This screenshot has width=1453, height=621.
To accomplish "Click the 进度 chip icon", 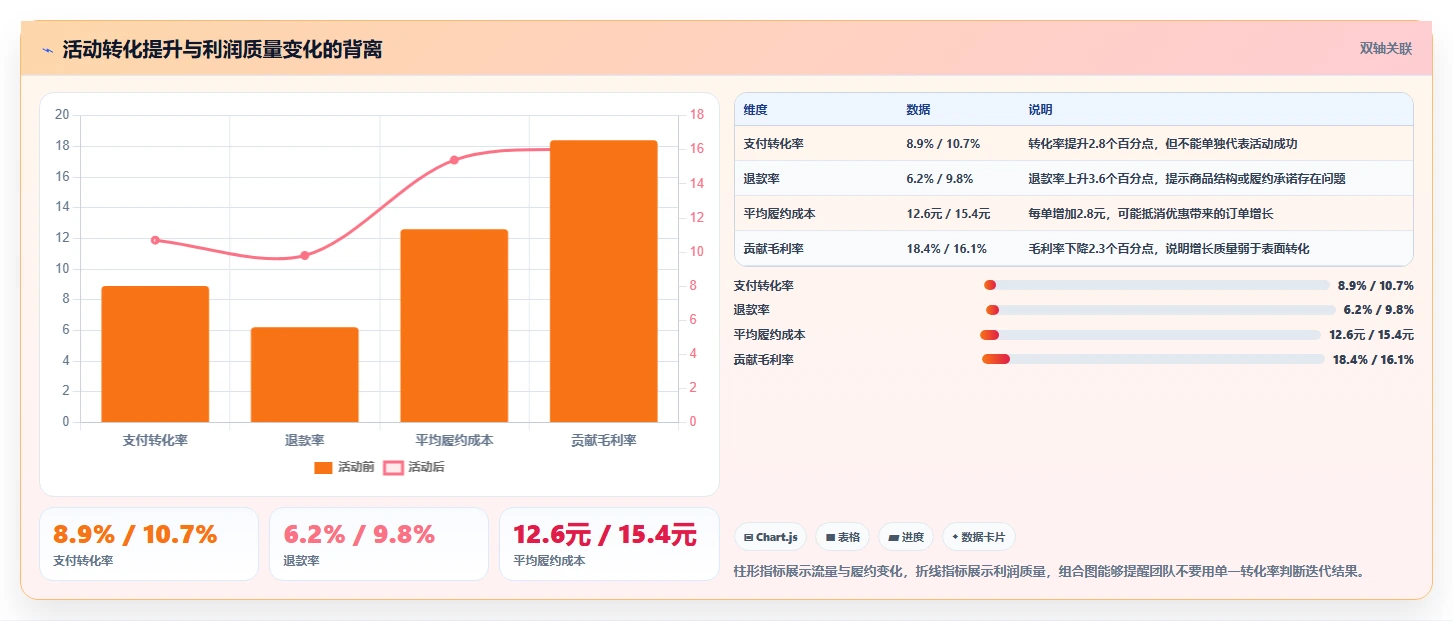I will click(x=893, y=538).
